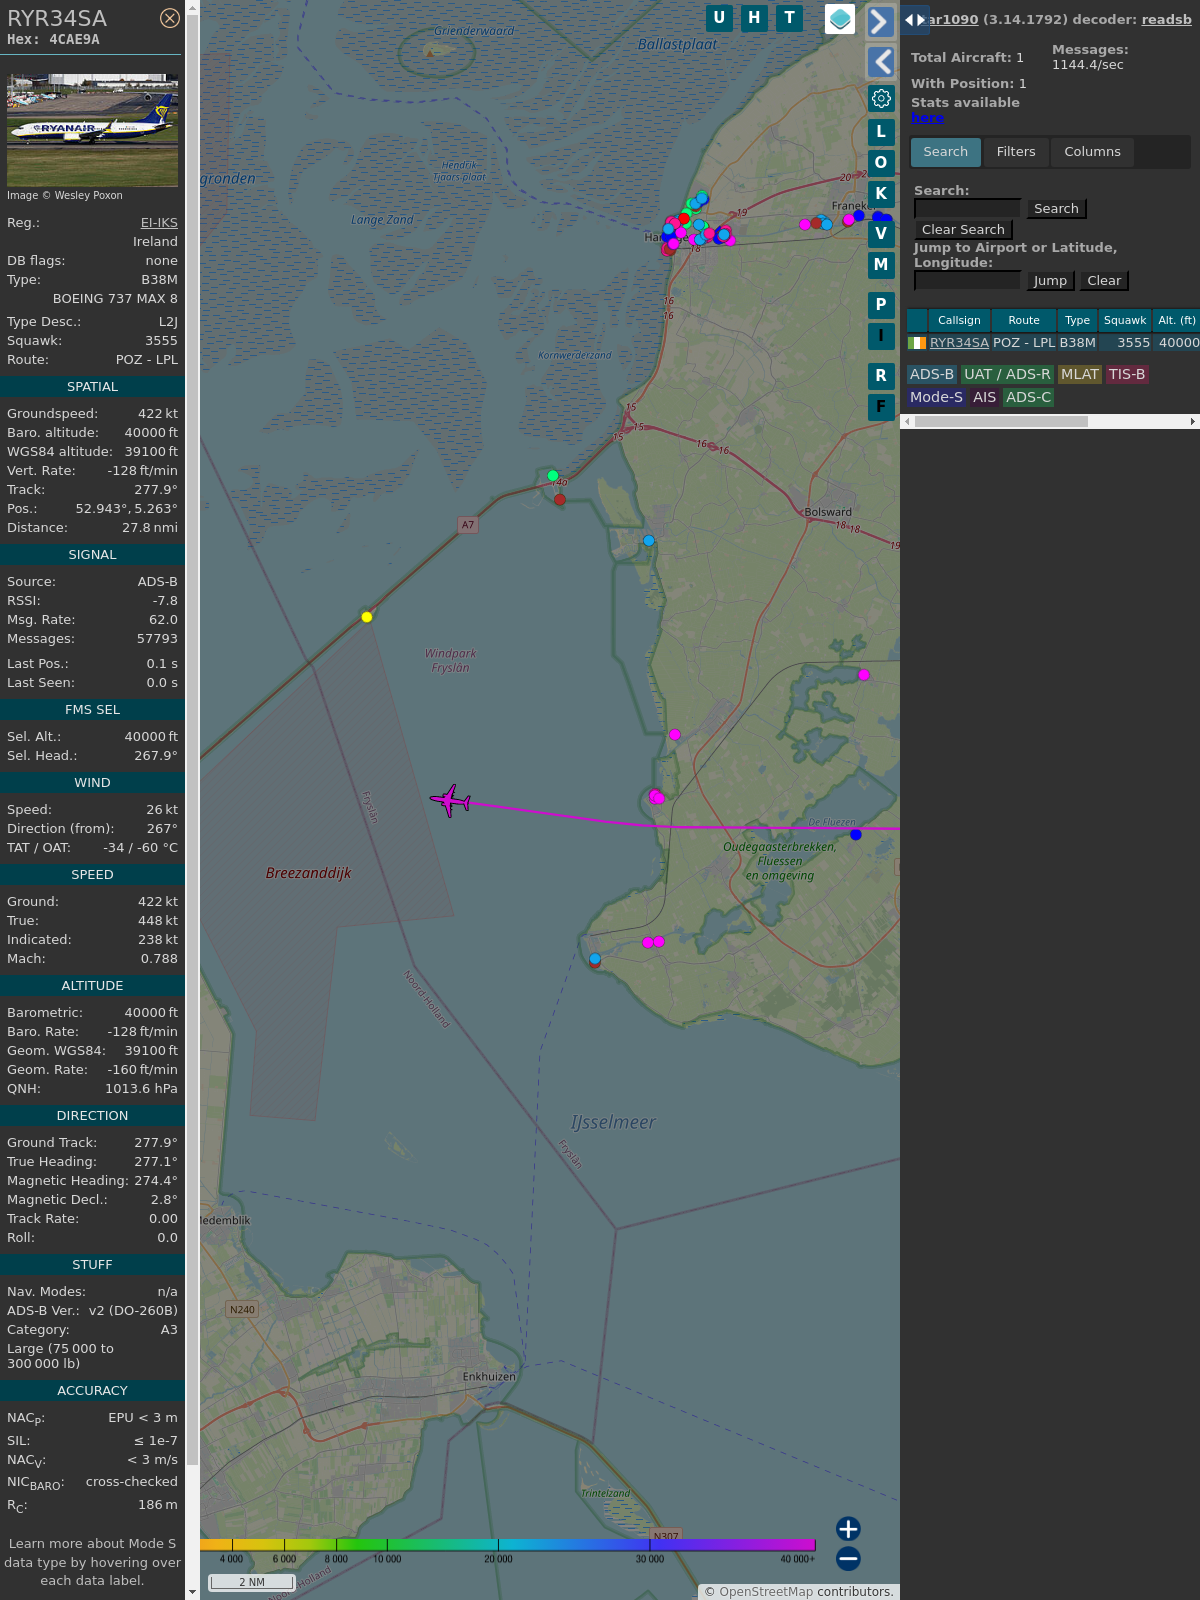The height and width of the screenshot is (1600, 1200).
Task: Click the I map button
Action: pos(881,336)
